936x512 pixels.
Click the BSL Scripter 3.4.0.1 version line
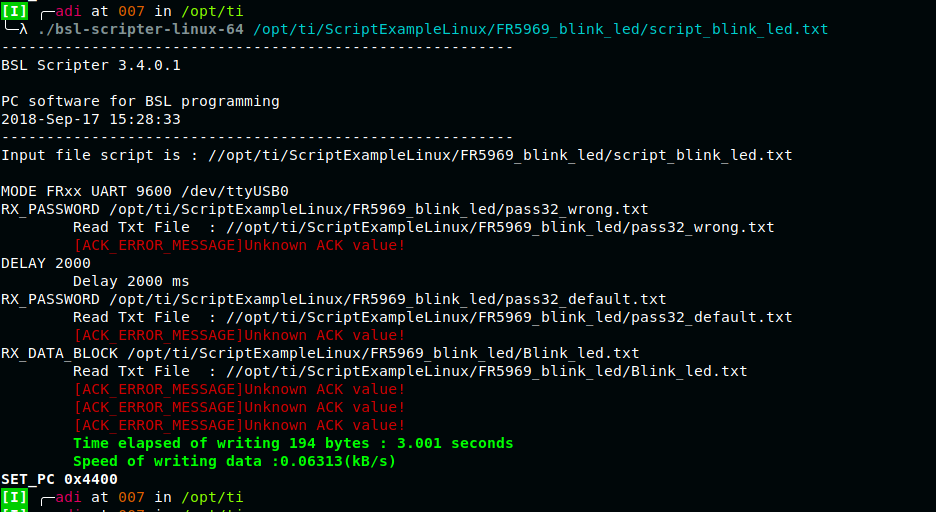click(91, 65)
